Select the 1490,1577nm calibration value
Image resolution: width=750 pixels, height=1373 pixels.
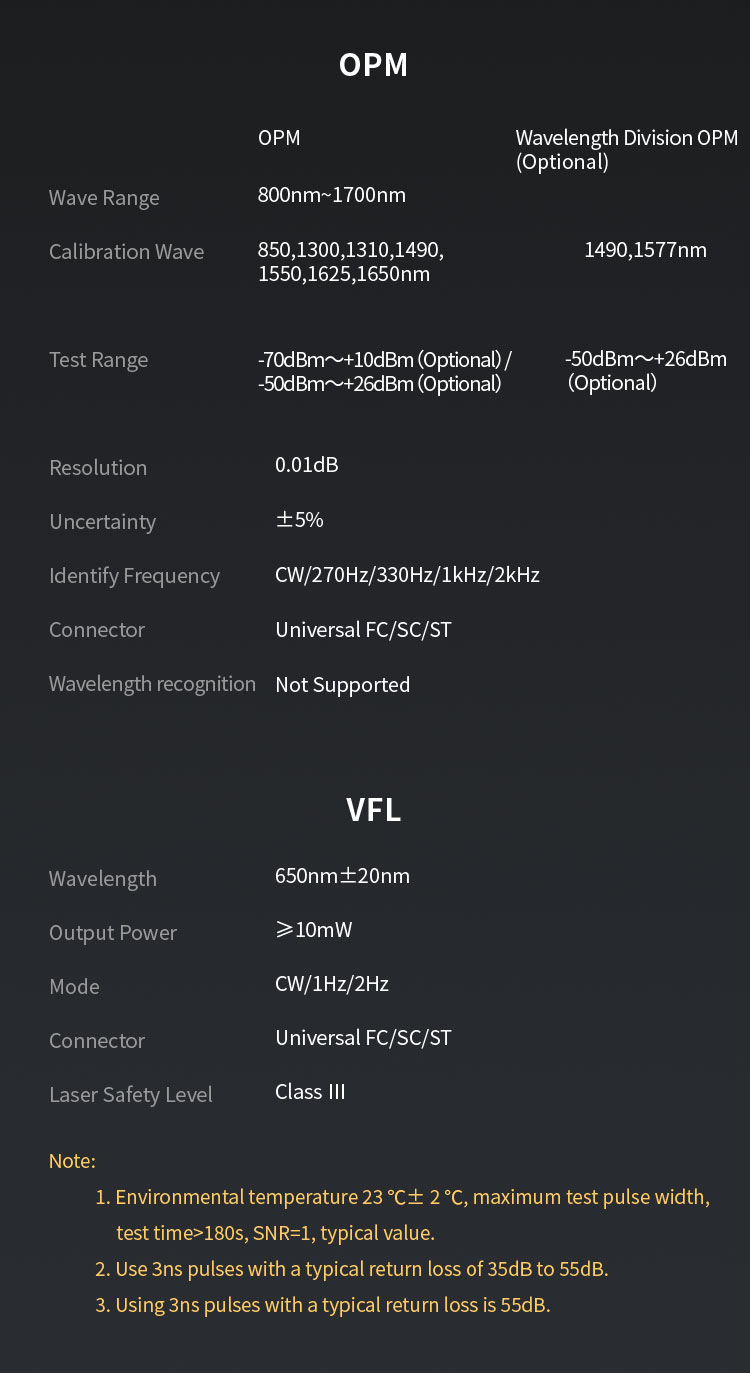tap(645, 250)
